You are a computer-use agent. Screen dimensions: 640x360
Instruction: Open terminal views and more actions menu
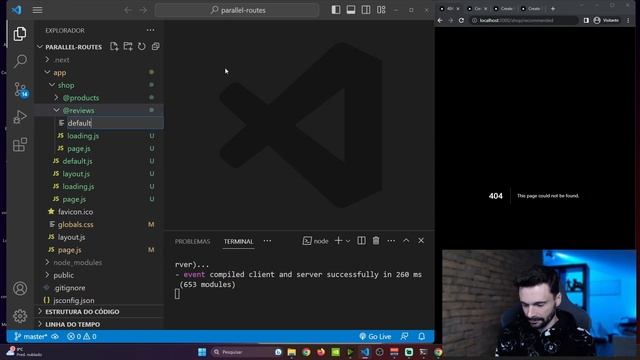391,241
